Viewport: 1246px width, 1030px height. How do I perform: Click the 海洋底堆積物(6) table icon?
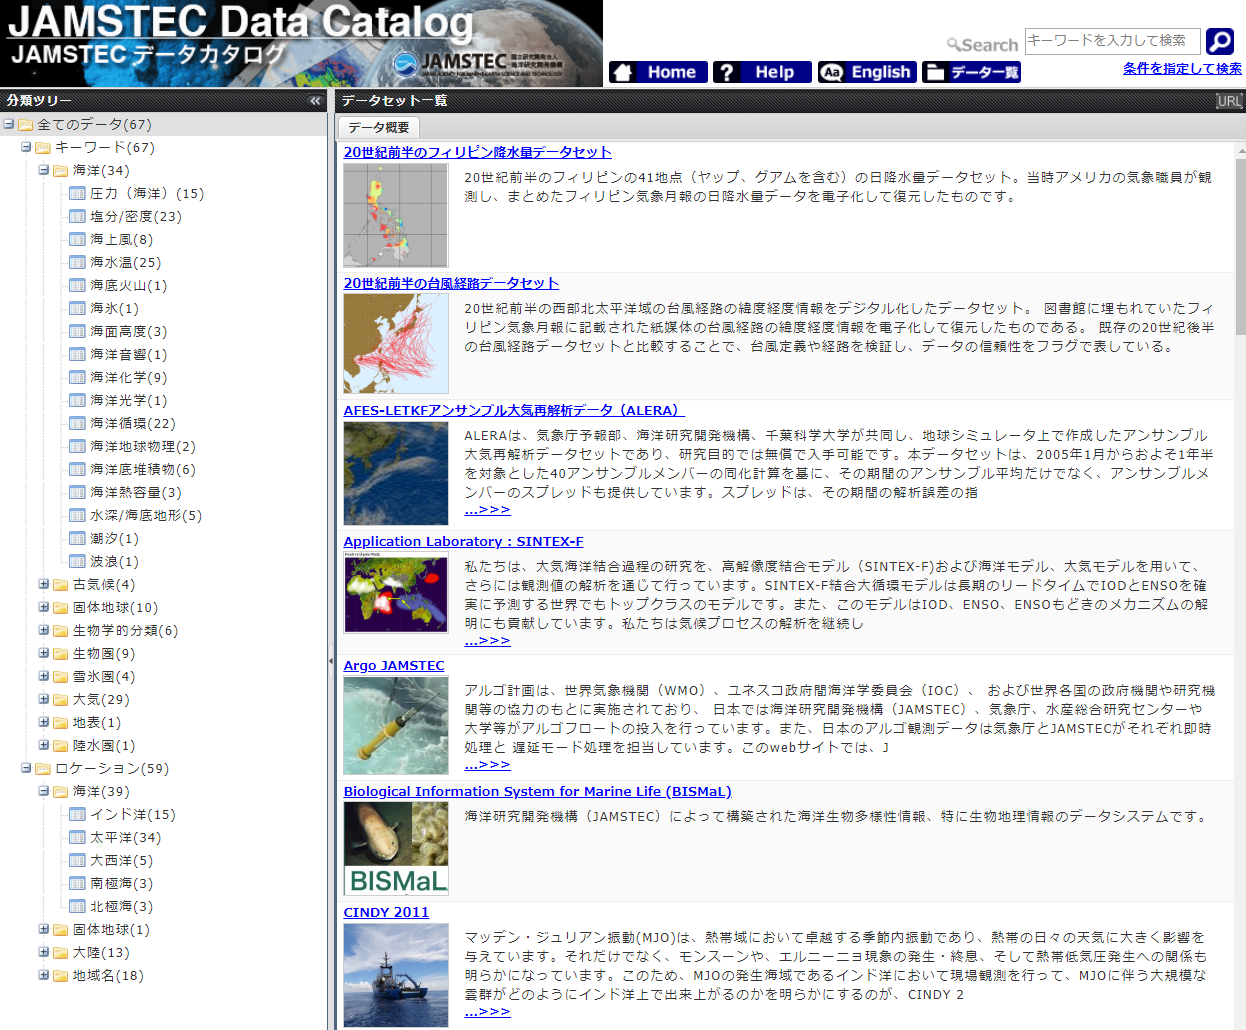(x=77, y=470)
